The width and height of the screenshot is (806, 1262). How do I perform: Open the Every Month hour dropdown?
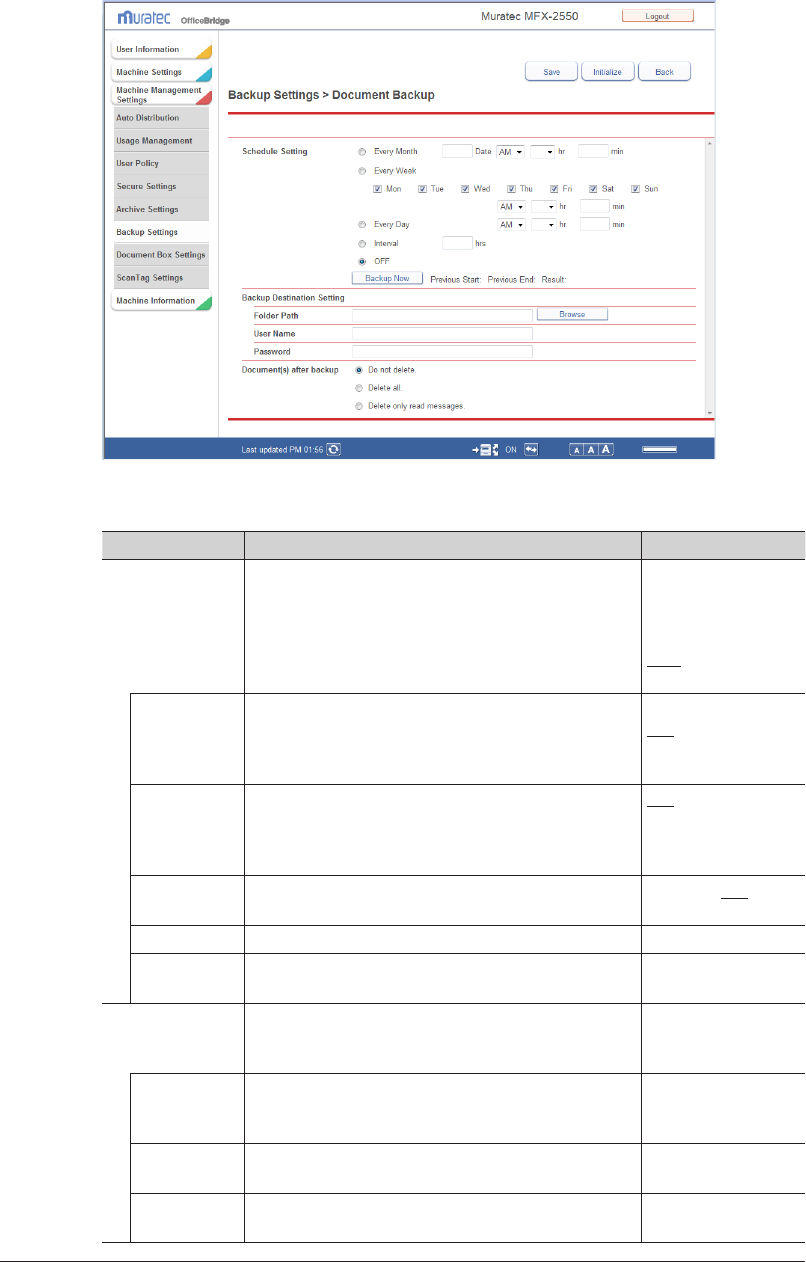click(542, 152)
